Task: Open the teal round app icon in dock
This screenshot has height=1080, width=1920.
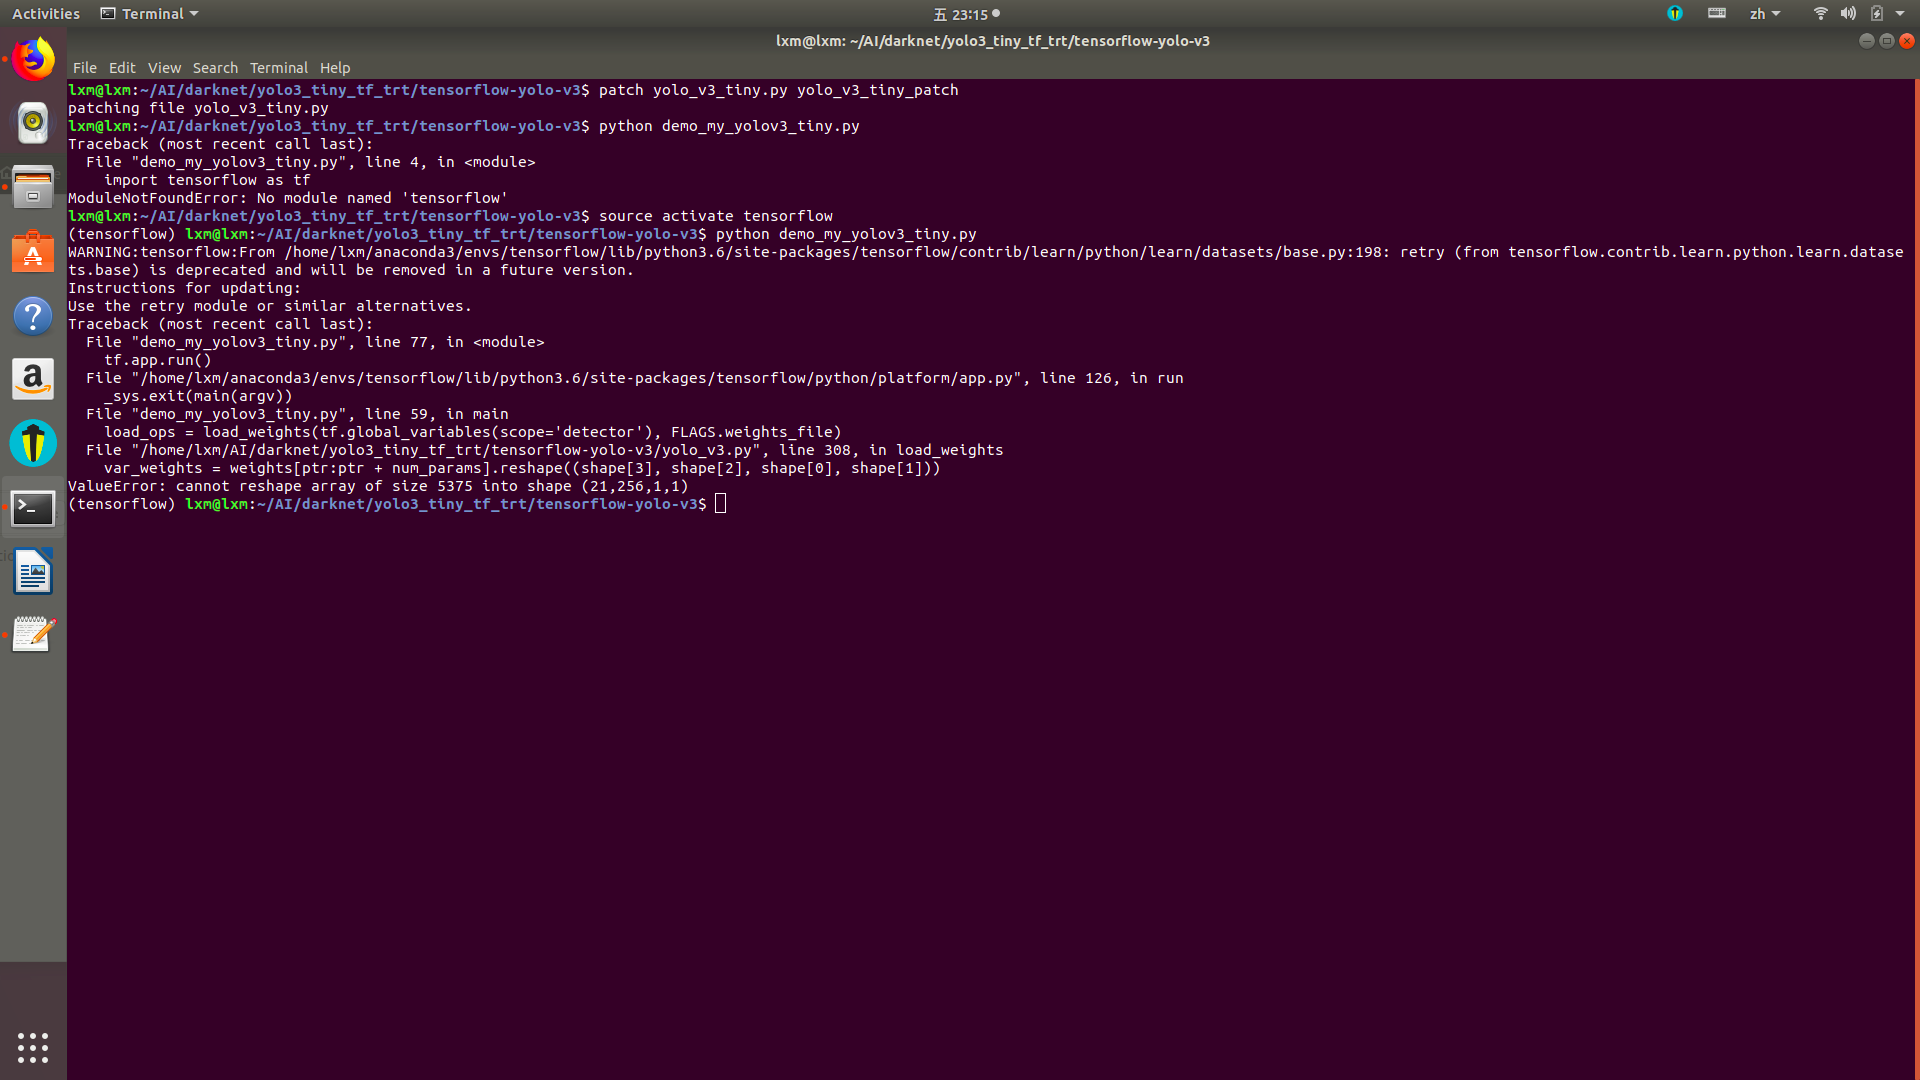Action: click(33, 443)
